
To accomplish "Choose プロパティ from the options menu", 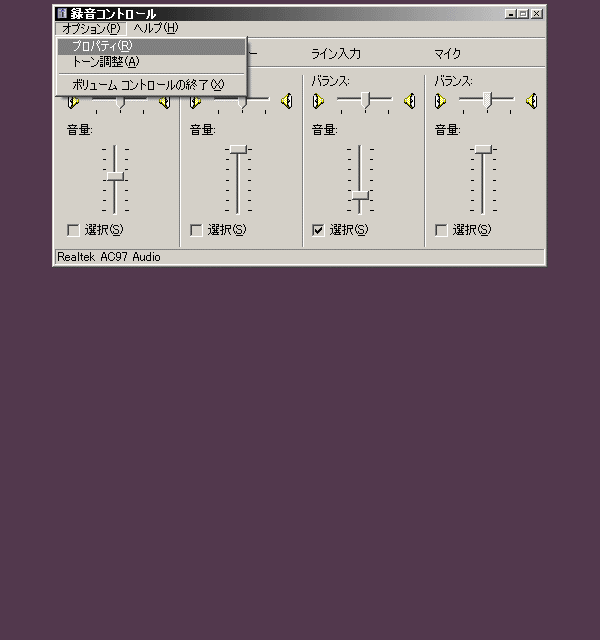I will [102, 46].
